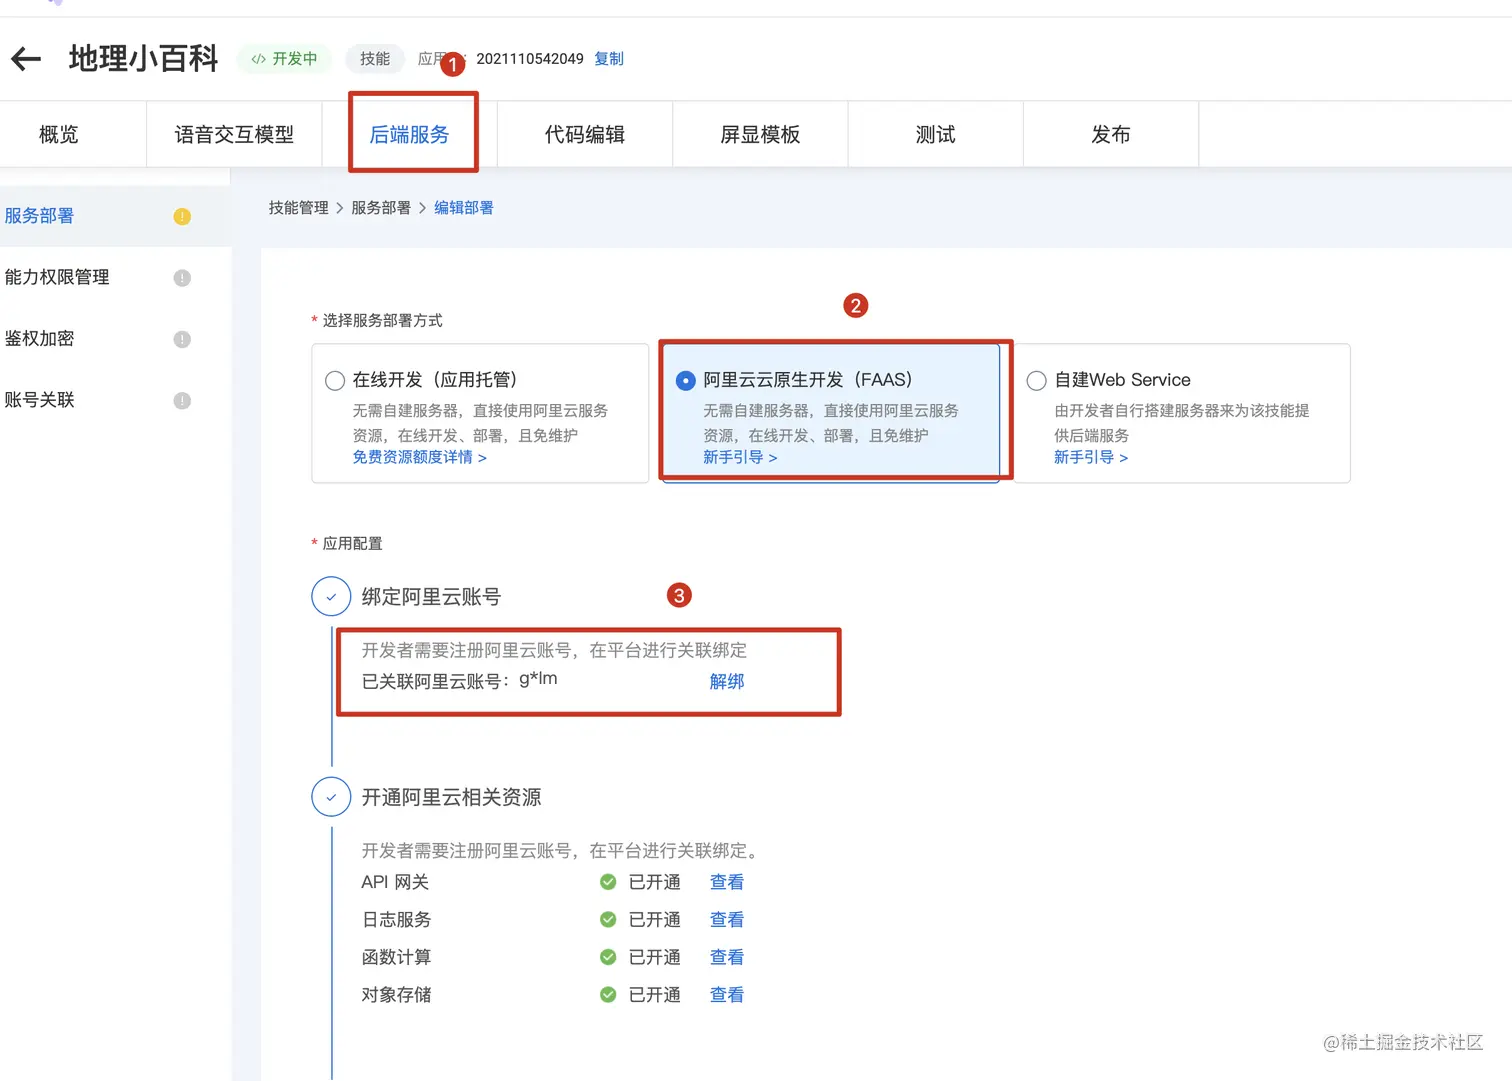This screenshot has width=1512, height=1081.
Task: Click 服务部署 breadcrumb link
Action: (x=381, y=208)
